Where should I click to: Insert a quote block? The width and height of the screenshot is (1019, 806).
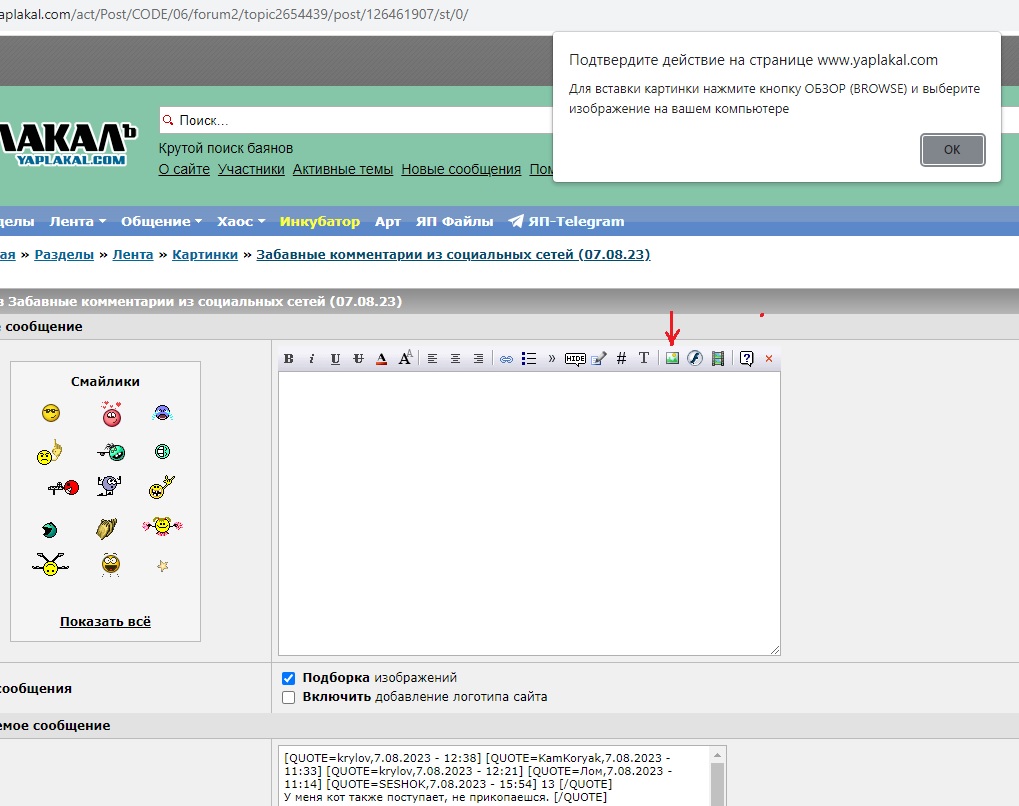click(552, 359)
